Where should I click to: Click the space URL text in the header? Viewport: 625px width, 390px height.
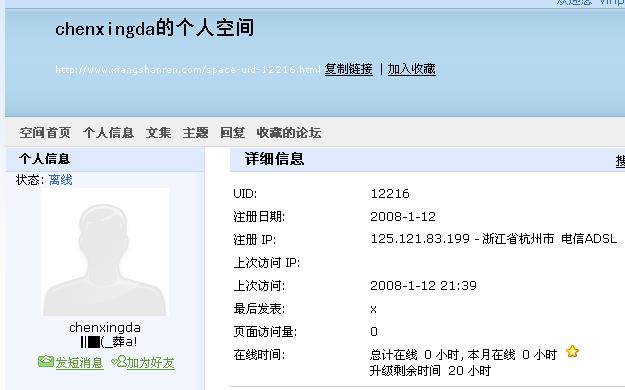tap(188, 69)
